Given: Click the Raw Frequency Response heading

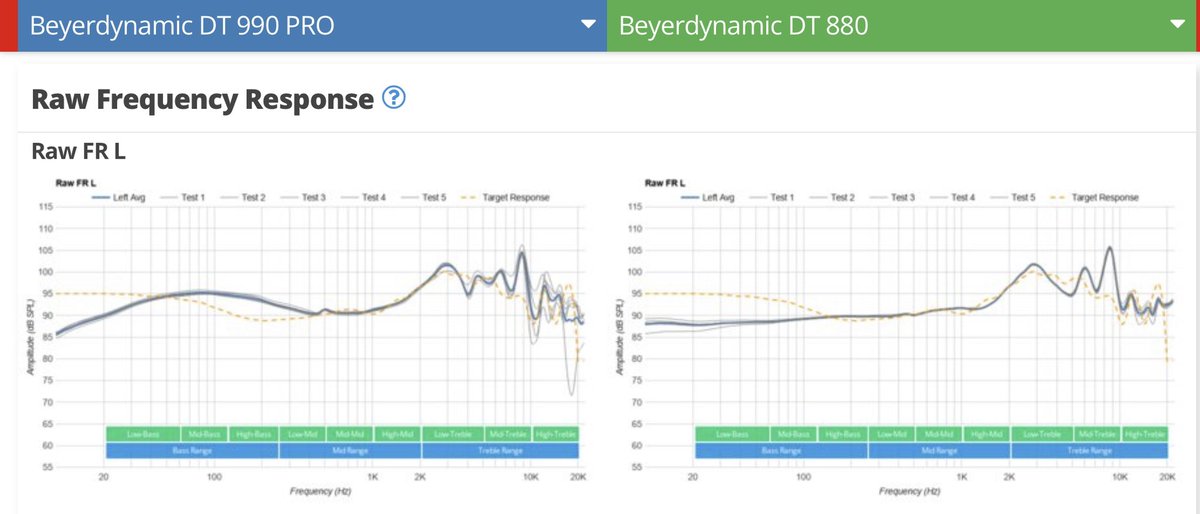Looking at the screenshot, I should click(203, 99).
